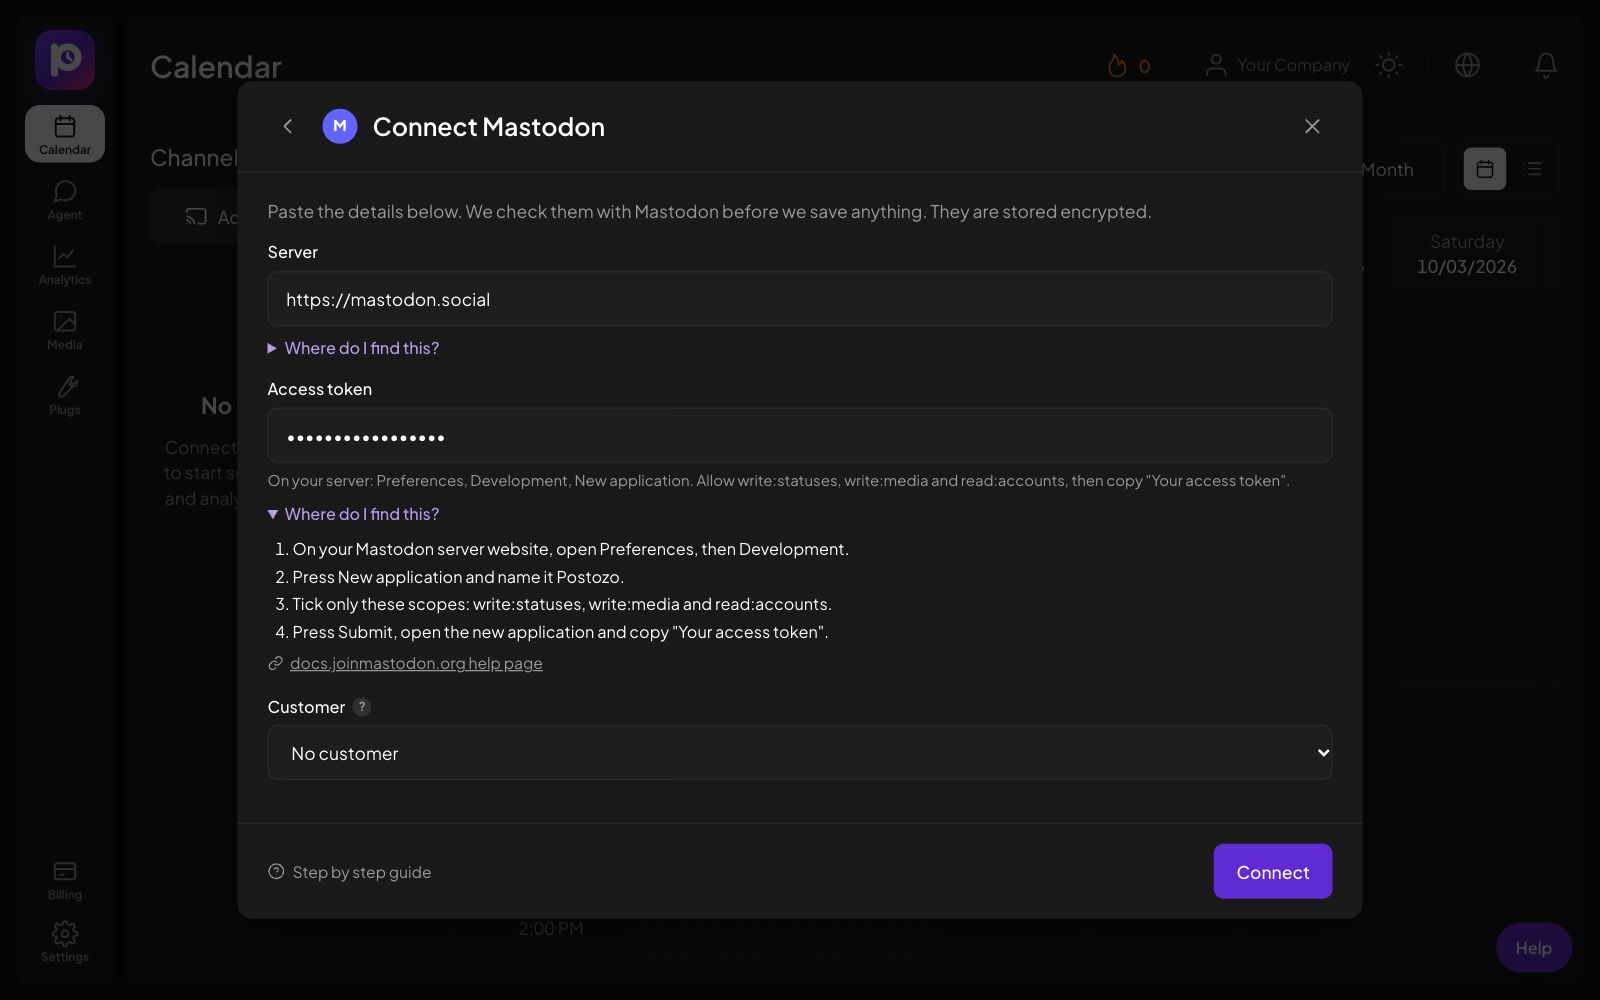Image resolution: width=1600 pixels, height=1000 pixels.
Task: Switch to list view icon
Action: pyautogui.click(x=1533, y=169)
